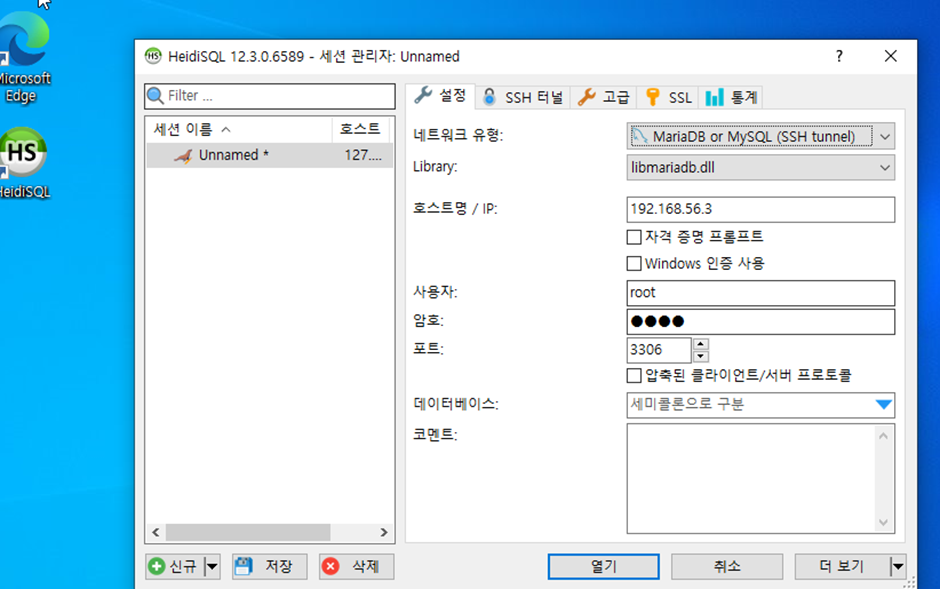Screen dimensions: 940x589
Task: Enable 압축된 클라이언트/서버 프로토콜 checkbox
Action: click(x=634, y=376)
